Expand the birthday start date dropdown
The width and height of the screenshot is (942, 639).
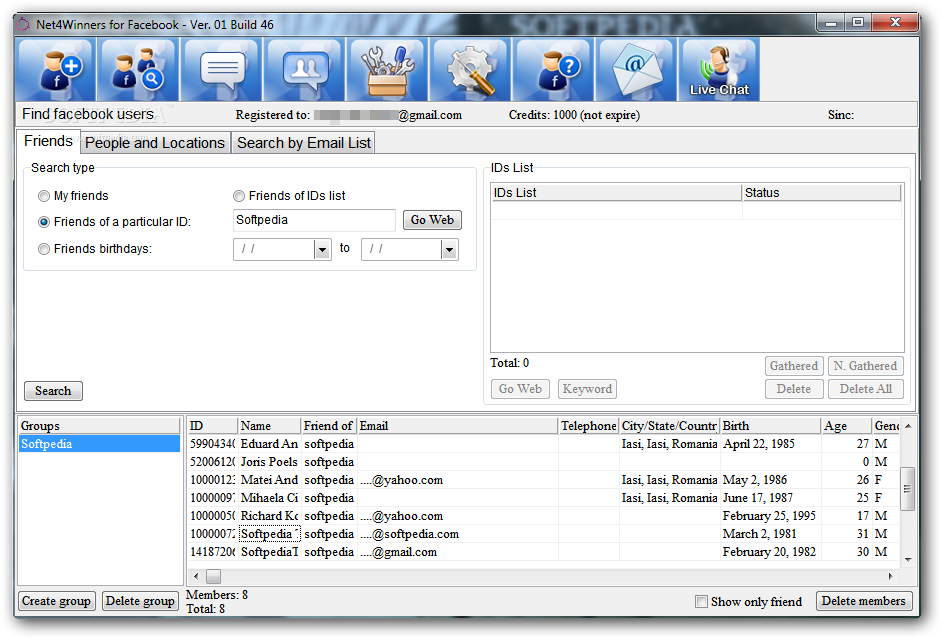point(323,249)
